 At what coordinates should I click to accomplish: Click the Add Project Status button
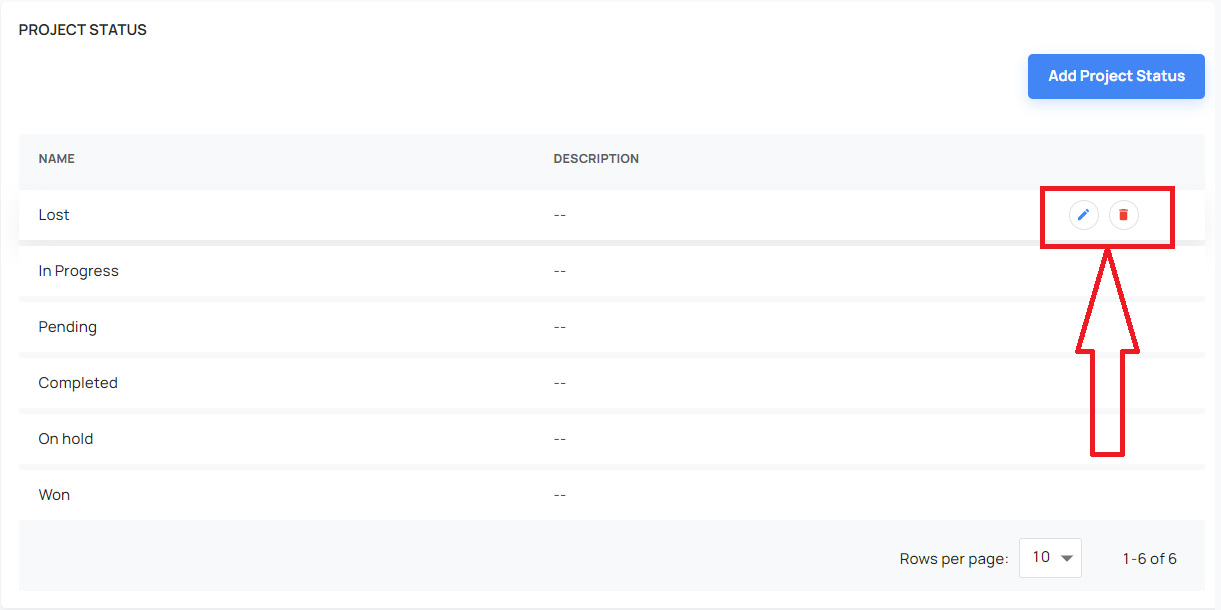[1116, 76]
